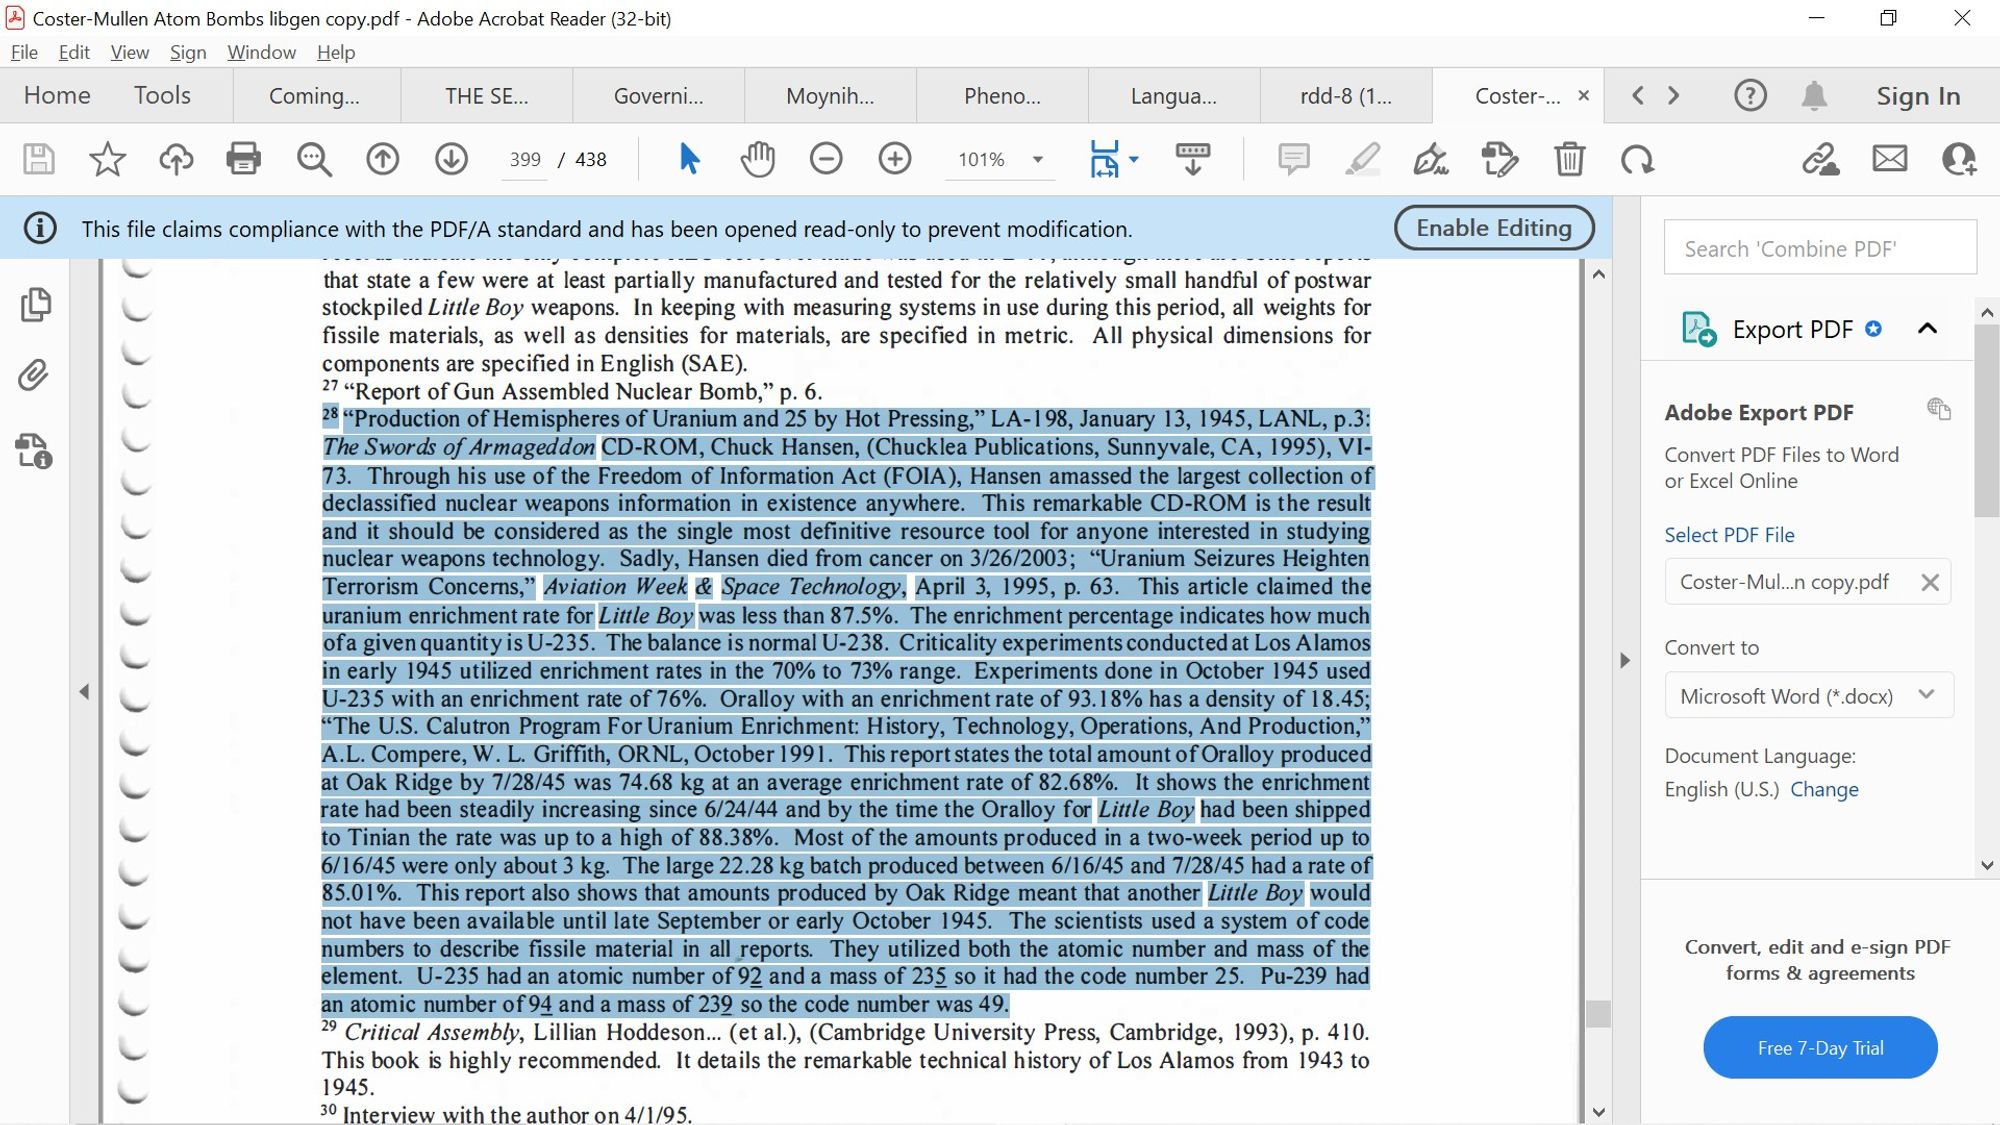
Task: Open the notifications bell
Action: point(1814,96)
